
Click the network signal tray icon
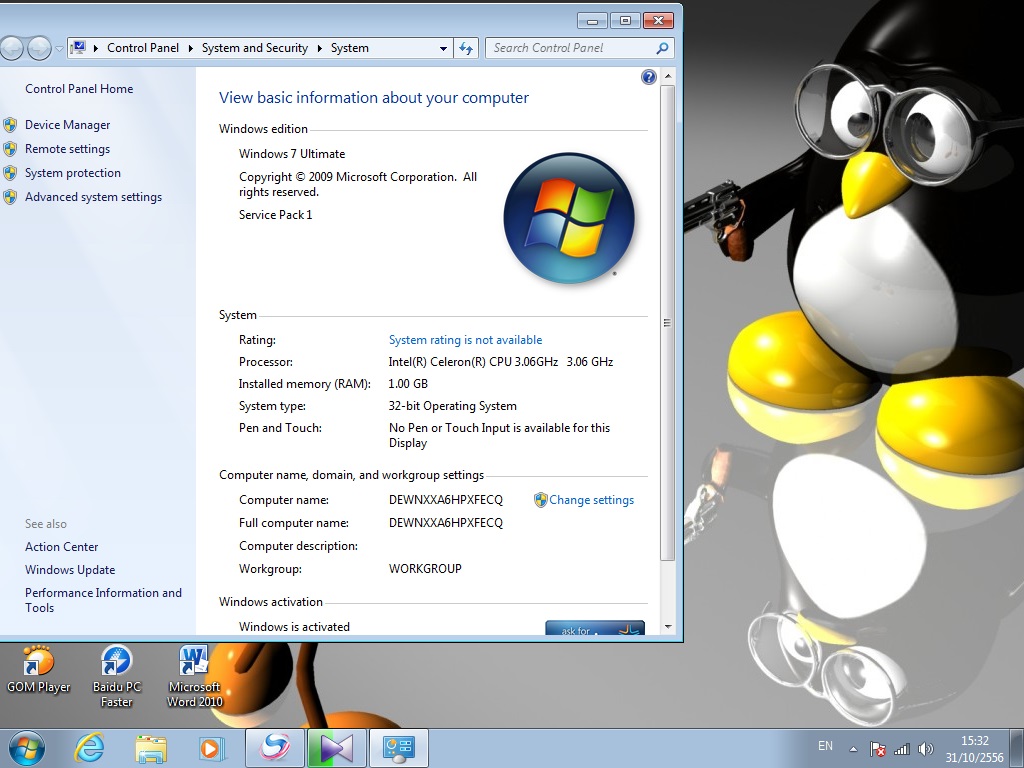pos(902,749)
